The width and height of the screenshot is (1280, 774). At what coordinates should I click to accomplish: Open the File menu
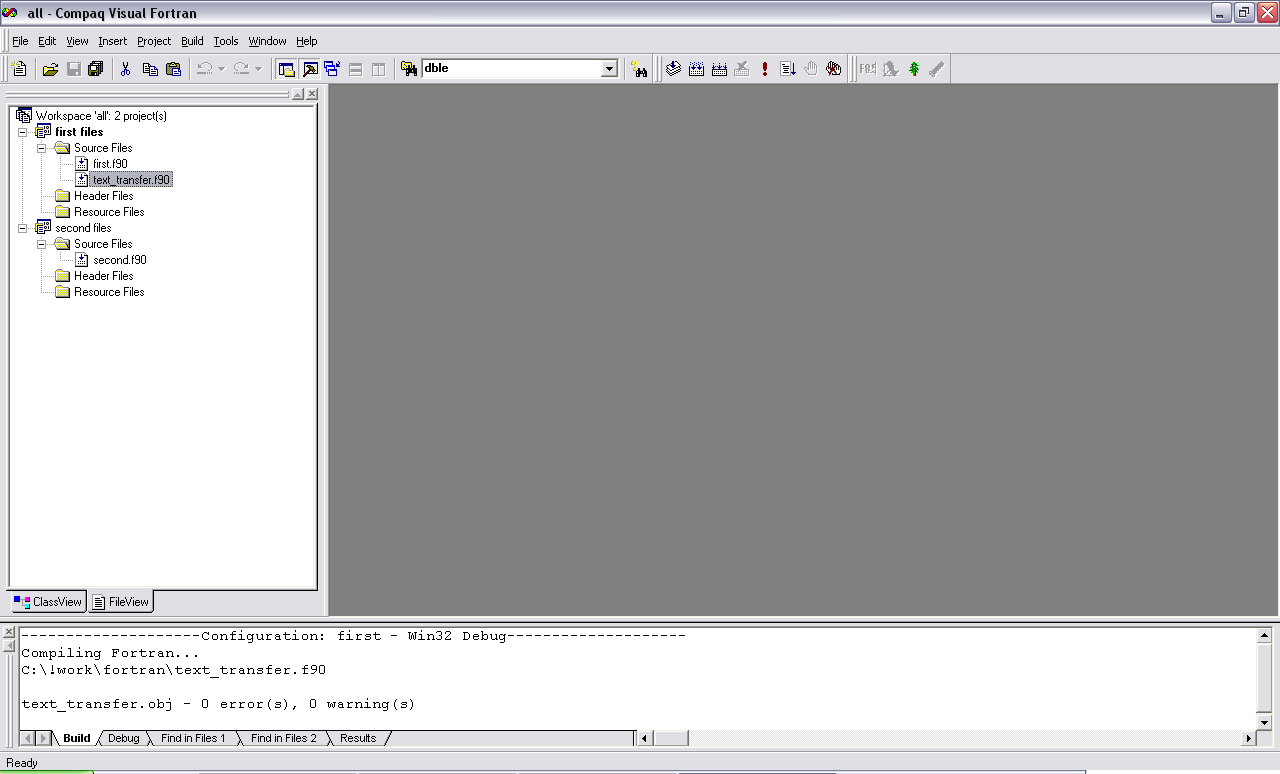[x=20, y=41]
